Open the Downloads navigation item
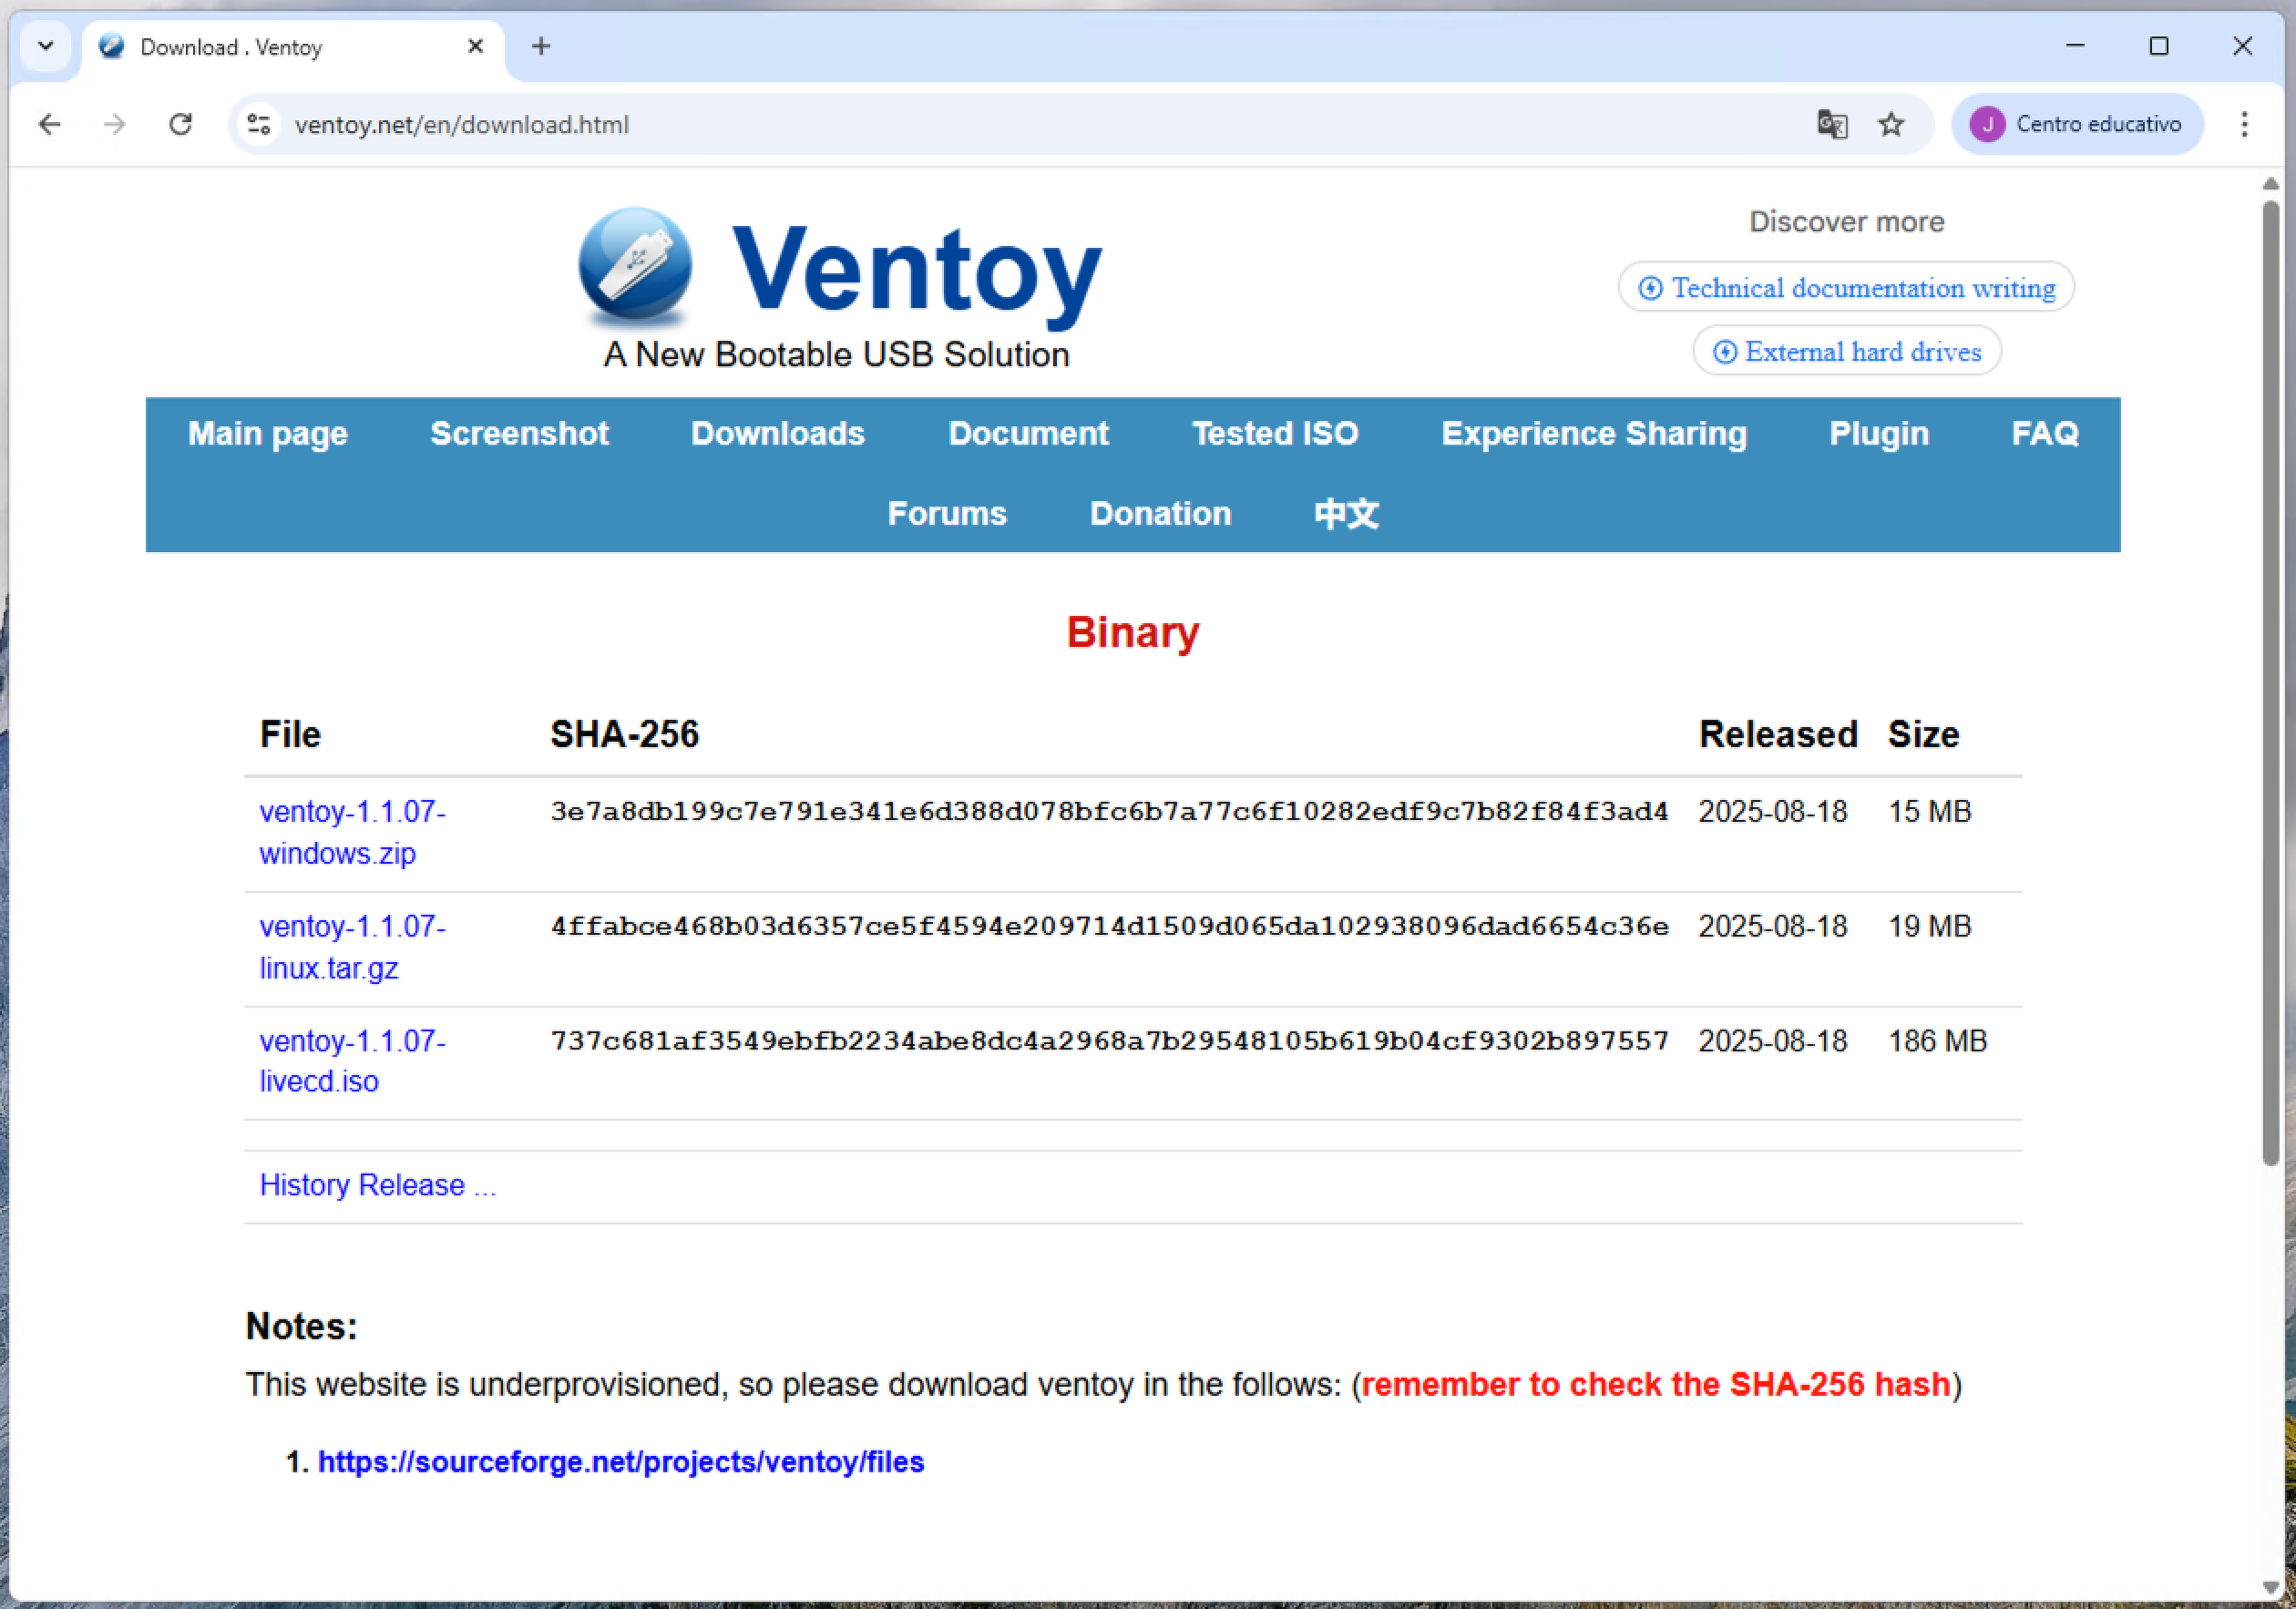2296x1609 pixels. pos(778,433)
